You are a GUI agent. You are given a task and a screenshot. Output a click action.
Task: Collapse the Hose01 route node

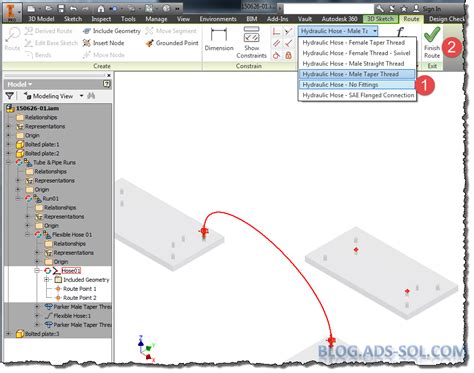click(x=37, y=271)
